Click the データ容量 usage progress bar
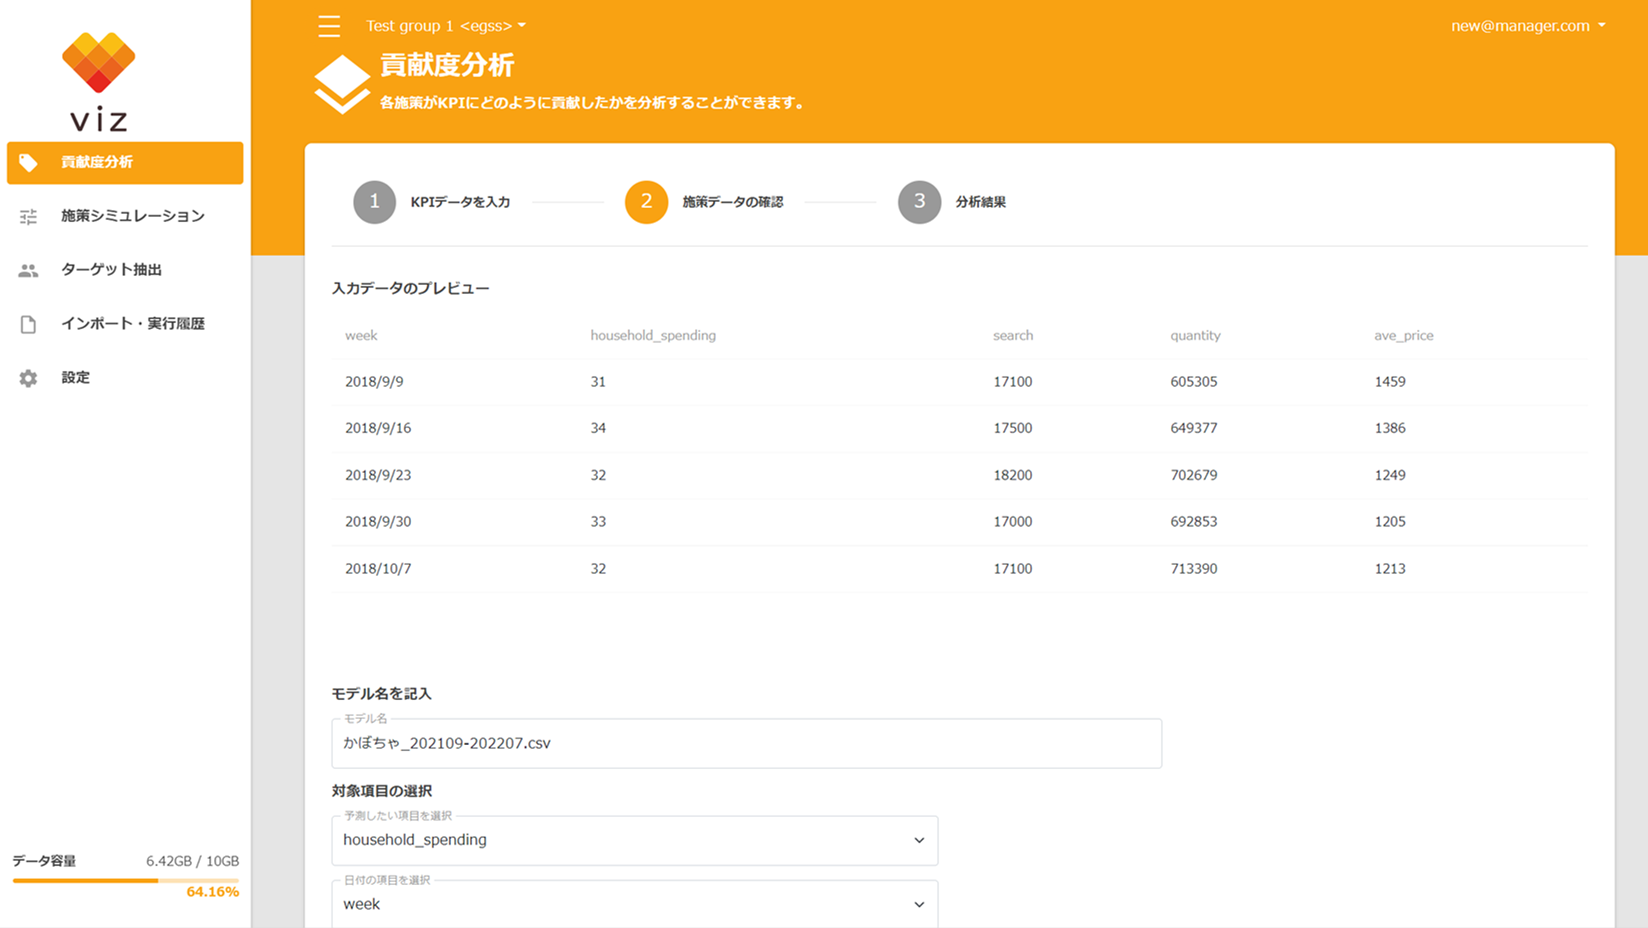Viewport: 1648px width, 928px height. pos(125,880)
